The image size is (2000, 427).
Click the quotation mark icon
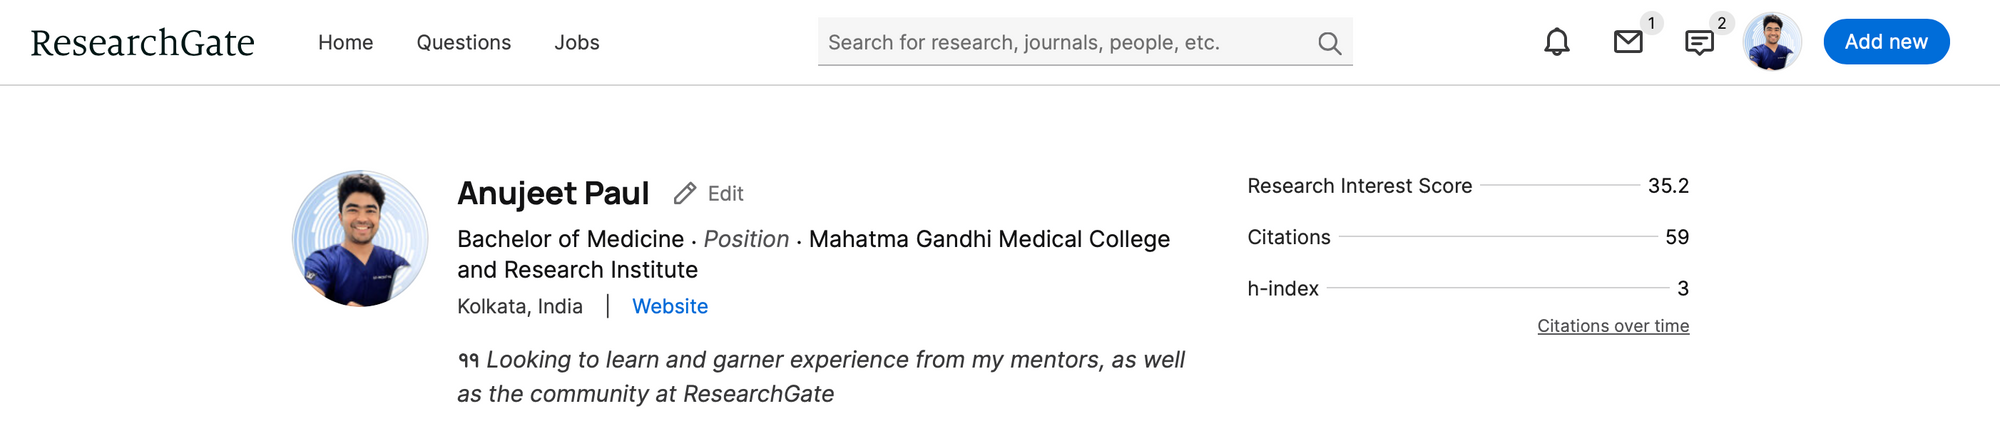coord(468,360)
